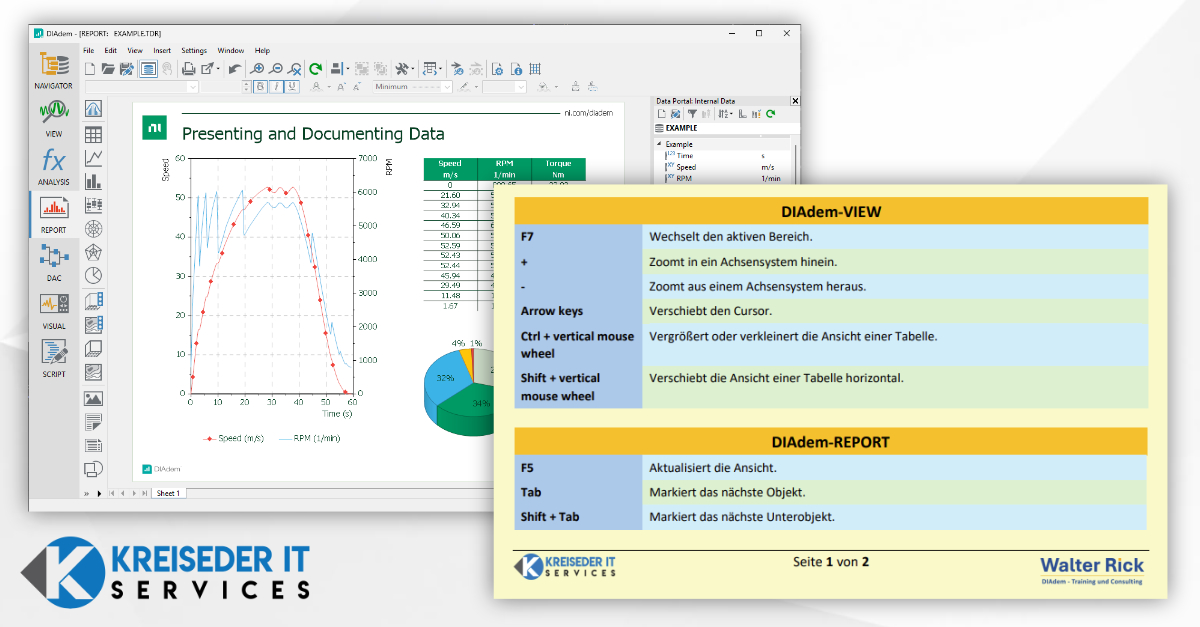The width and height of the screenshot is (1200, 627).
Task: Select the polar plot group icon
Action: 93,229
